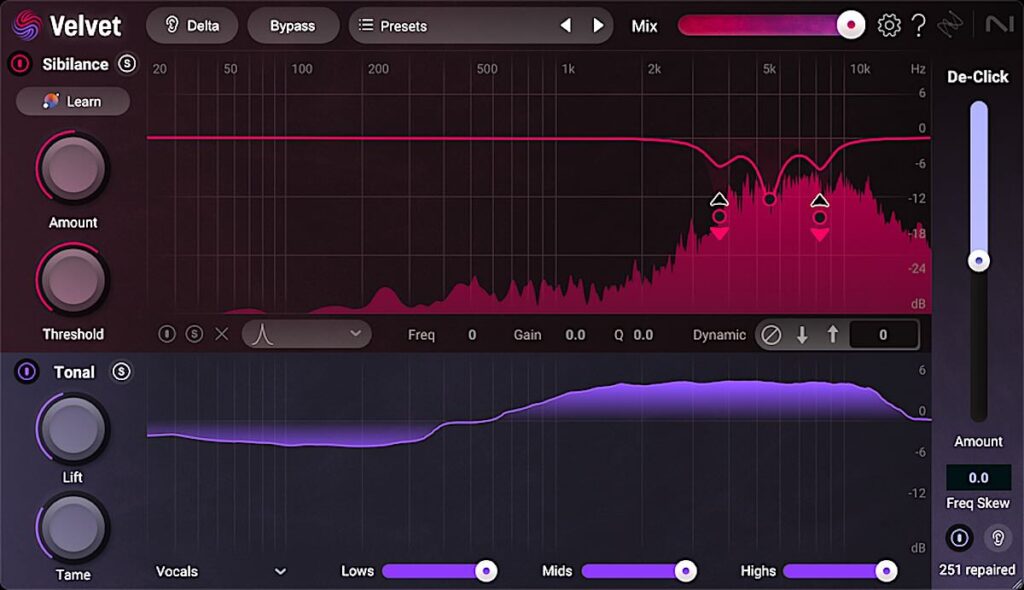Toggle the De-Click module power button
The image size is (1024, 590).
click(959, 538)
